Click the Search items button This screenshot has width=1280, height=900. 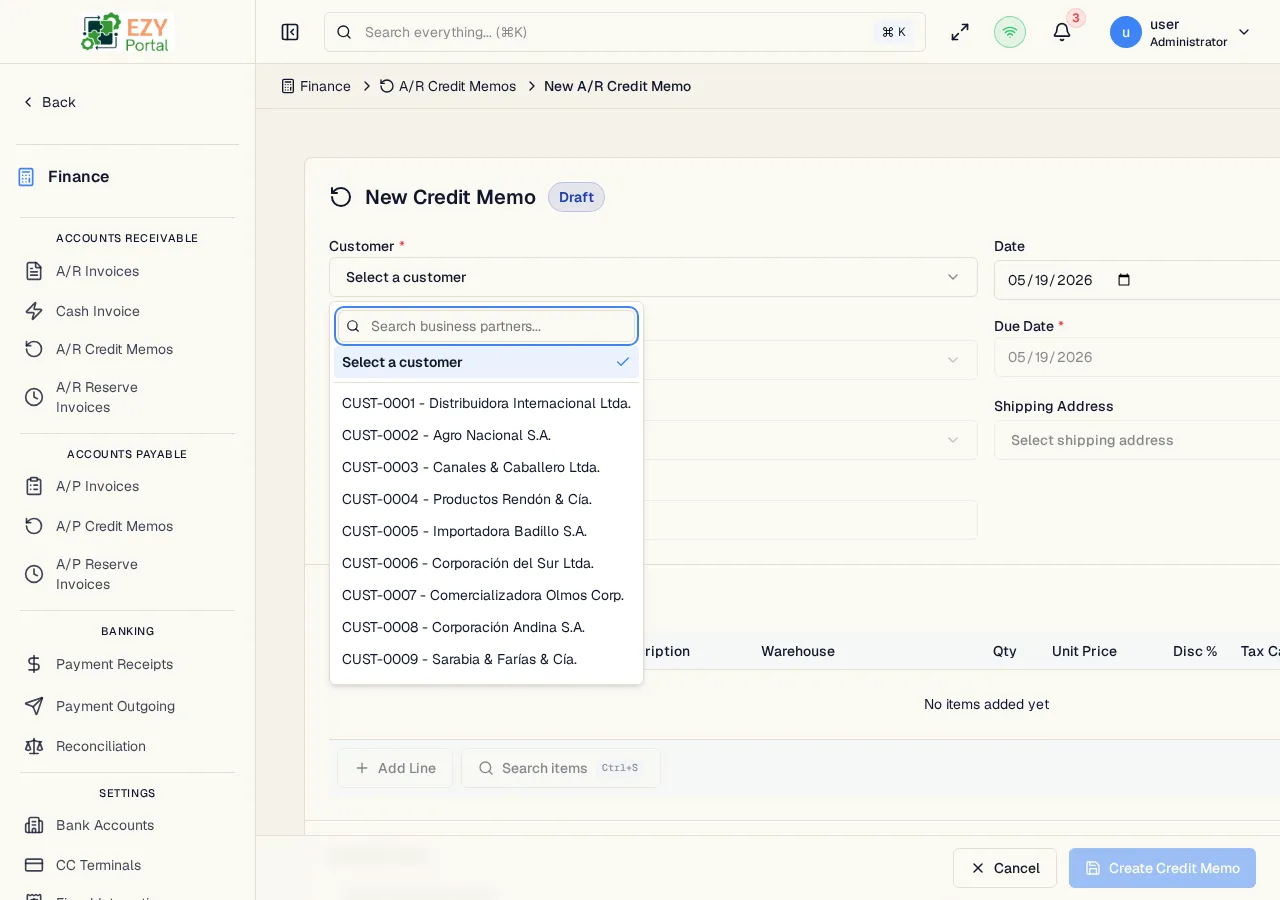561,768
